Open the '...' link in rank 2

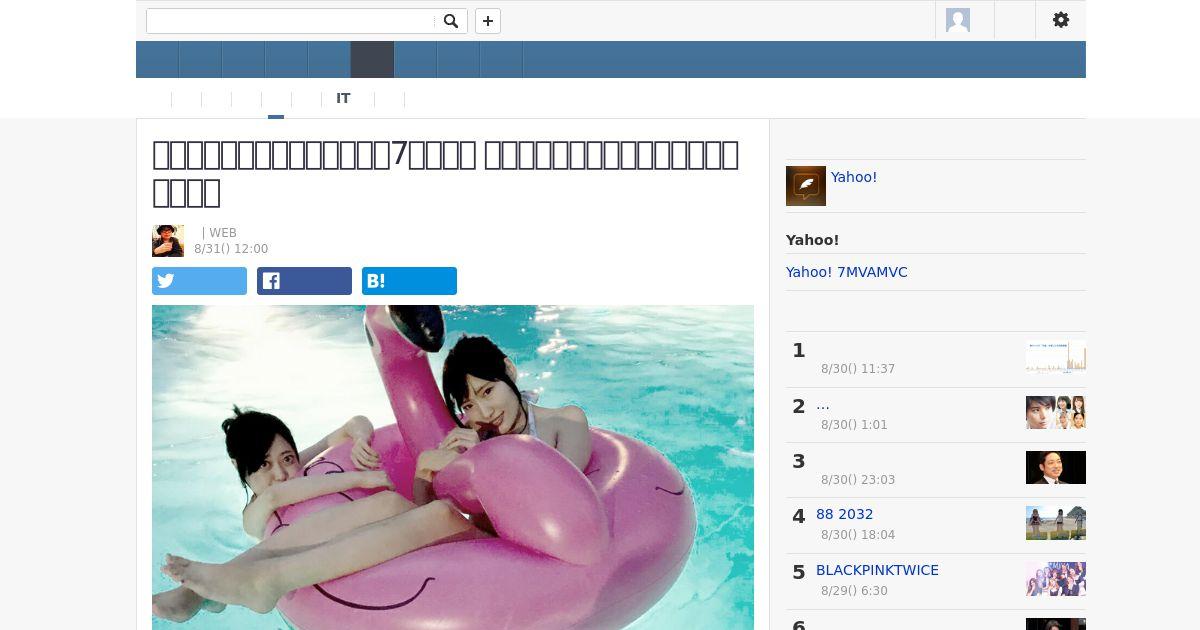(823, 404)
